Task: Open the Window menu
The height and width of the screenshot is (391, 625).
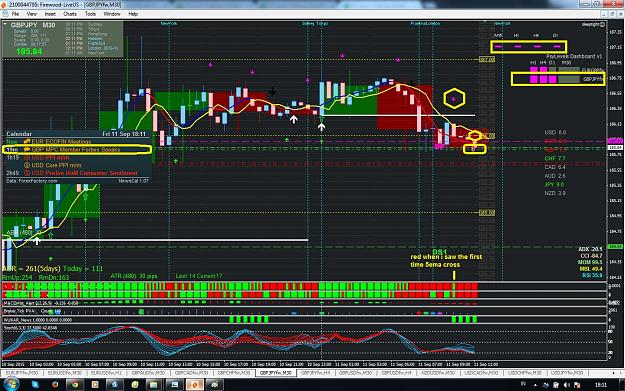Action: tap(112, 14)
